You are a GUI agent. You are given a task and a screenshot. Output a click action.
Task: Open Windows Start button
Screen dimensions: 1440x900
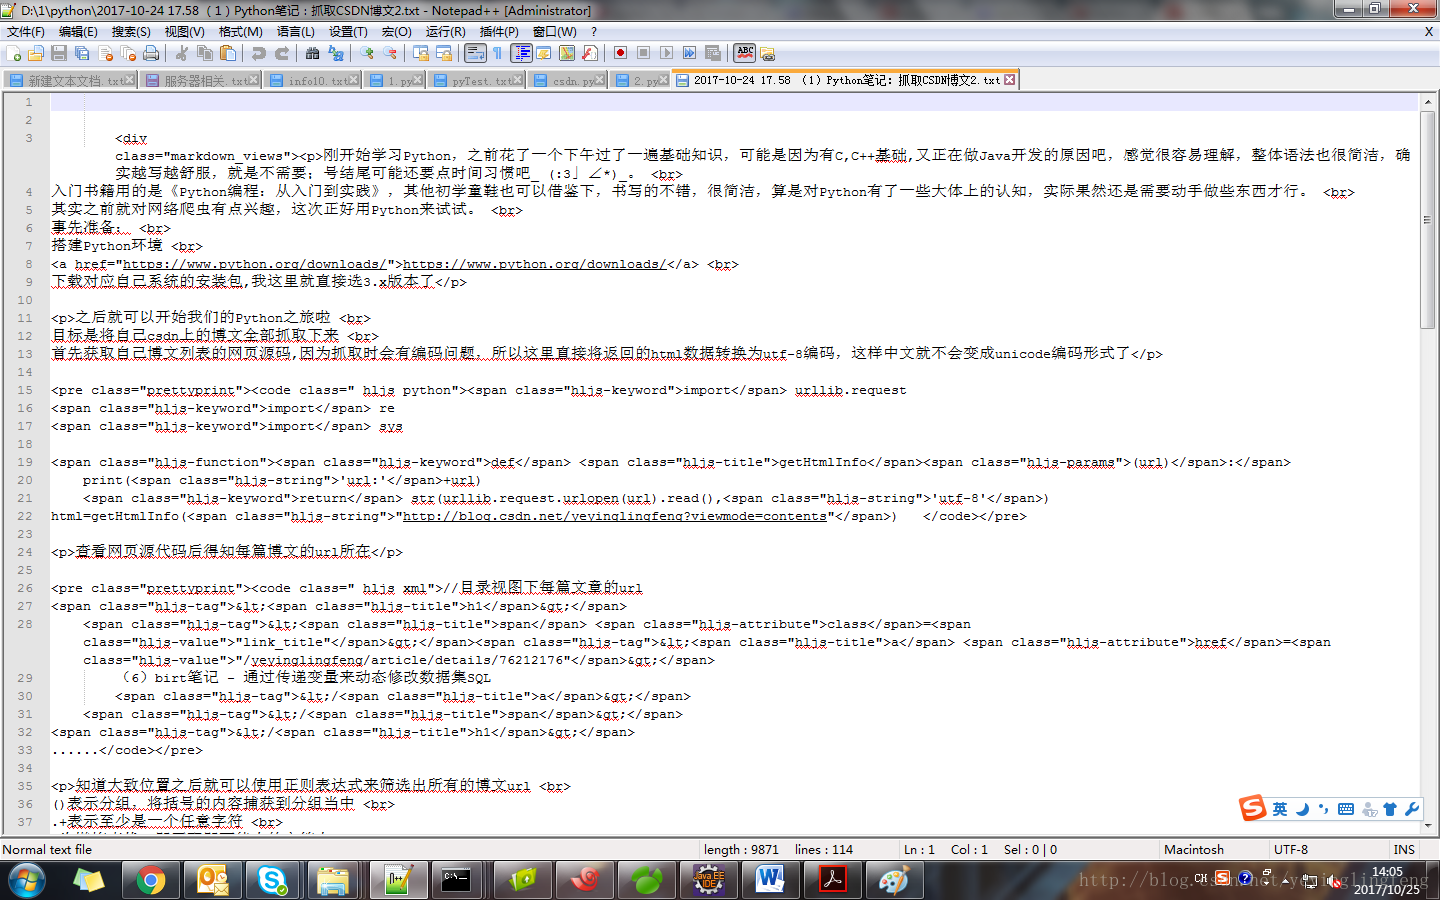point(27,881)
